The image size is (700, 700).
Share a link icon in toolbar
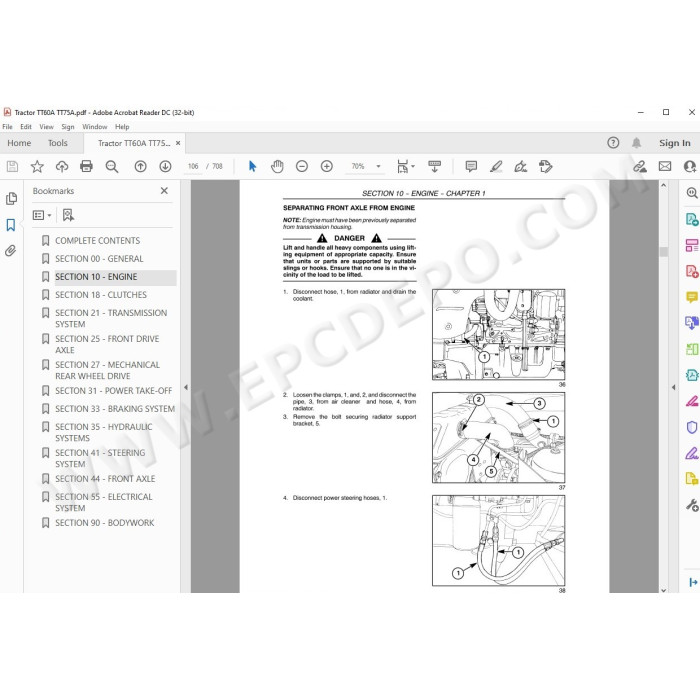[640, 167]
